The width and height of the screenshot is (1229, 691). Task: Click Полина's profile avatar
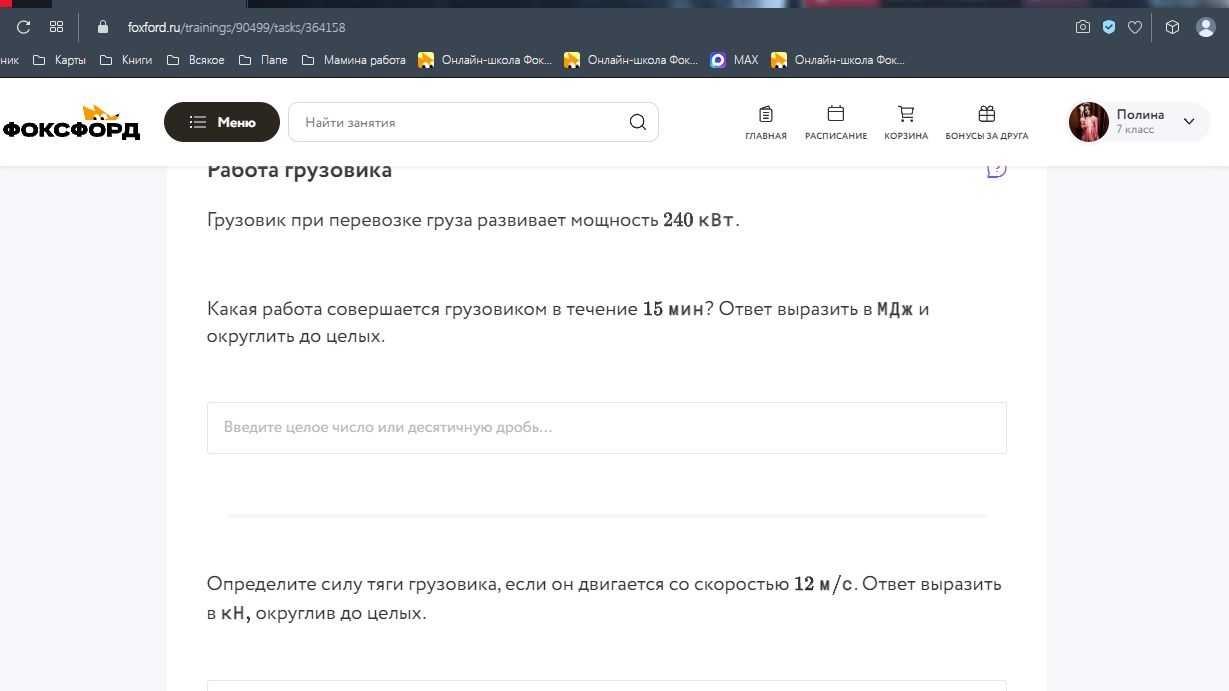pyautogui.click(x=1088, y=122)
